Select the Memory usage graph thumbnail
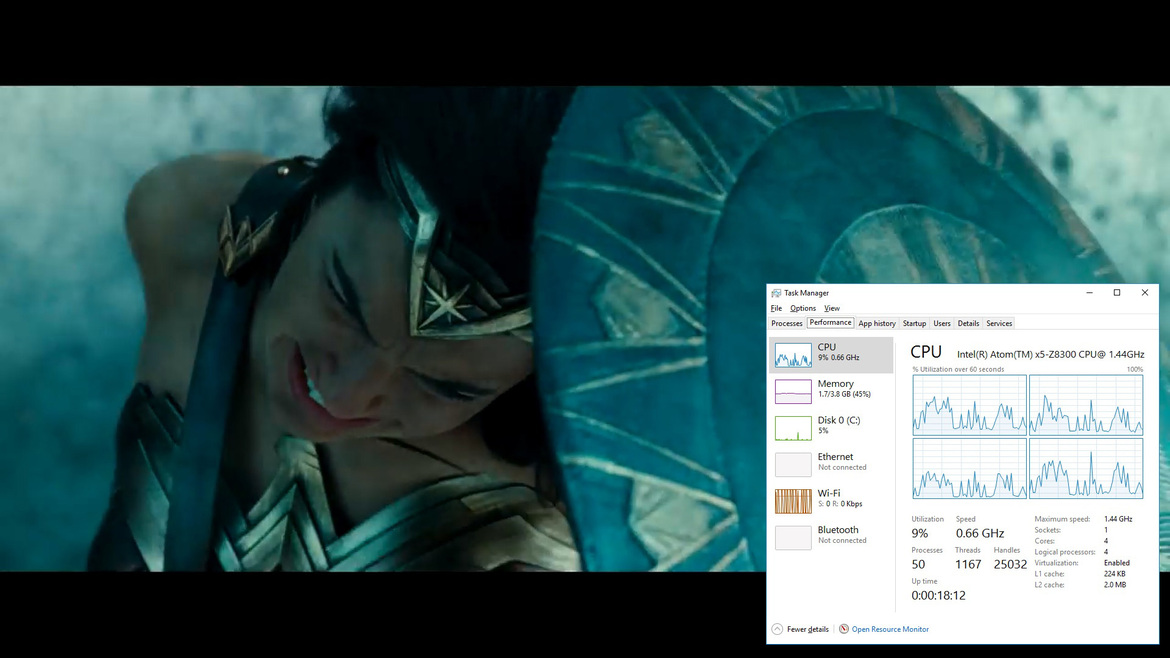 point(793,392)
